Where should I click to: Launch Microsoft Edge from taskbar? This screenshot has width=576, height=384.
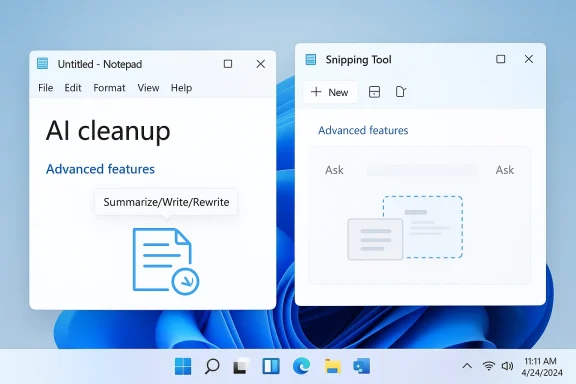point(301,366)
